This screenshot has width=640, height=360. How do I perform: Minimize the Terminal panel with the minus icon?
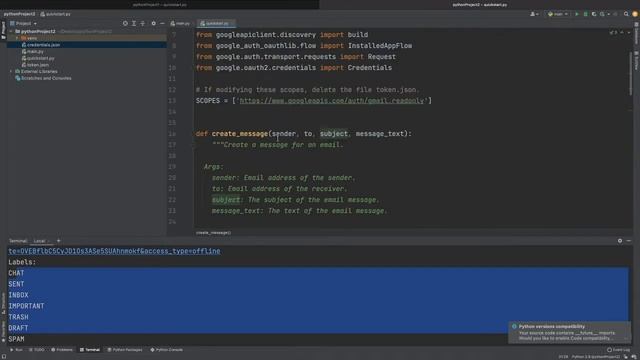[x=629, y=241]
